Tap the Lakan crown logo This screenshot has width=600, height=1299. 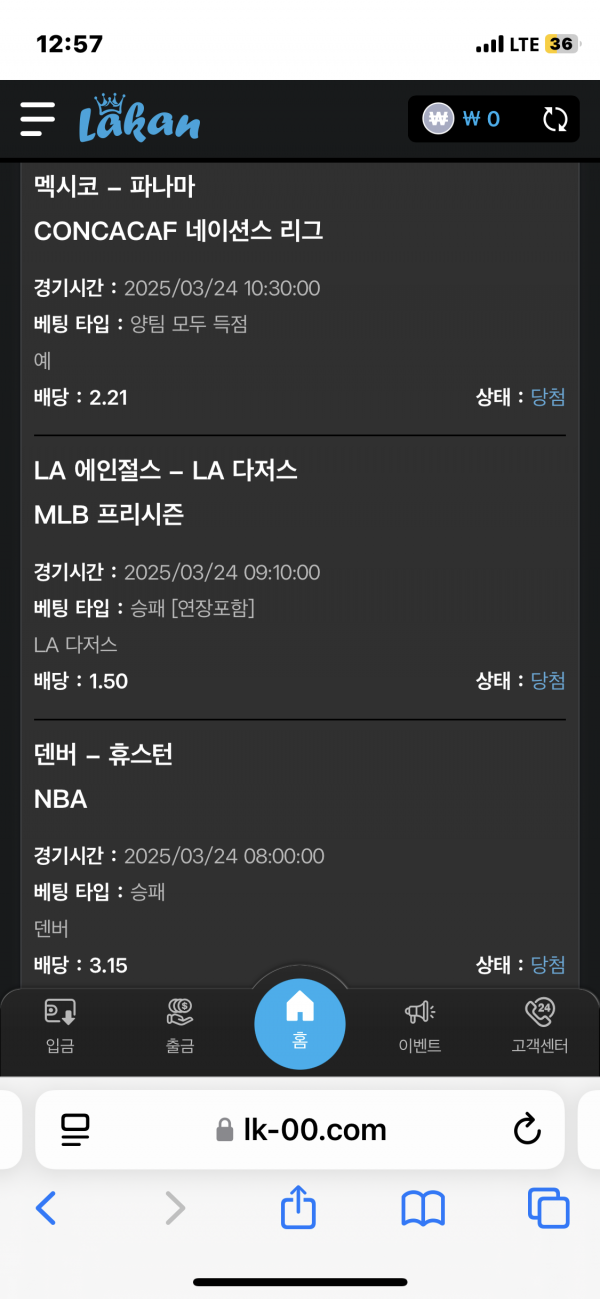click(x=140, y=120)
